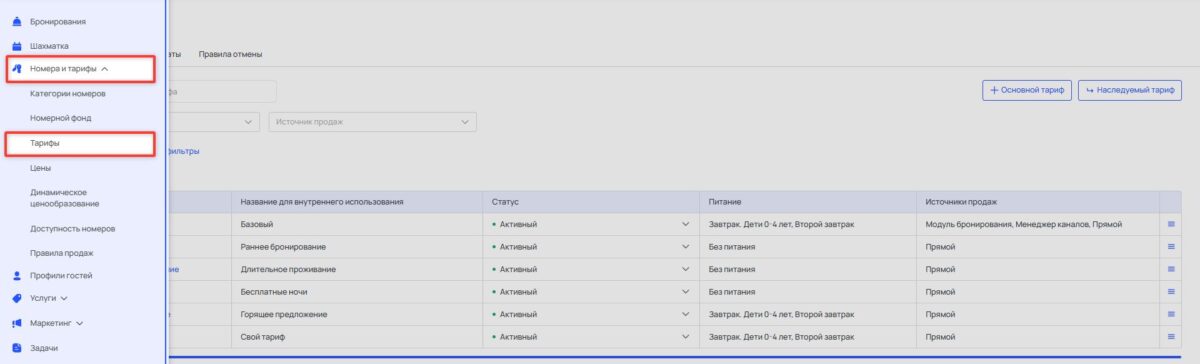Click the tariff search input field

click(x=222, y=91)
